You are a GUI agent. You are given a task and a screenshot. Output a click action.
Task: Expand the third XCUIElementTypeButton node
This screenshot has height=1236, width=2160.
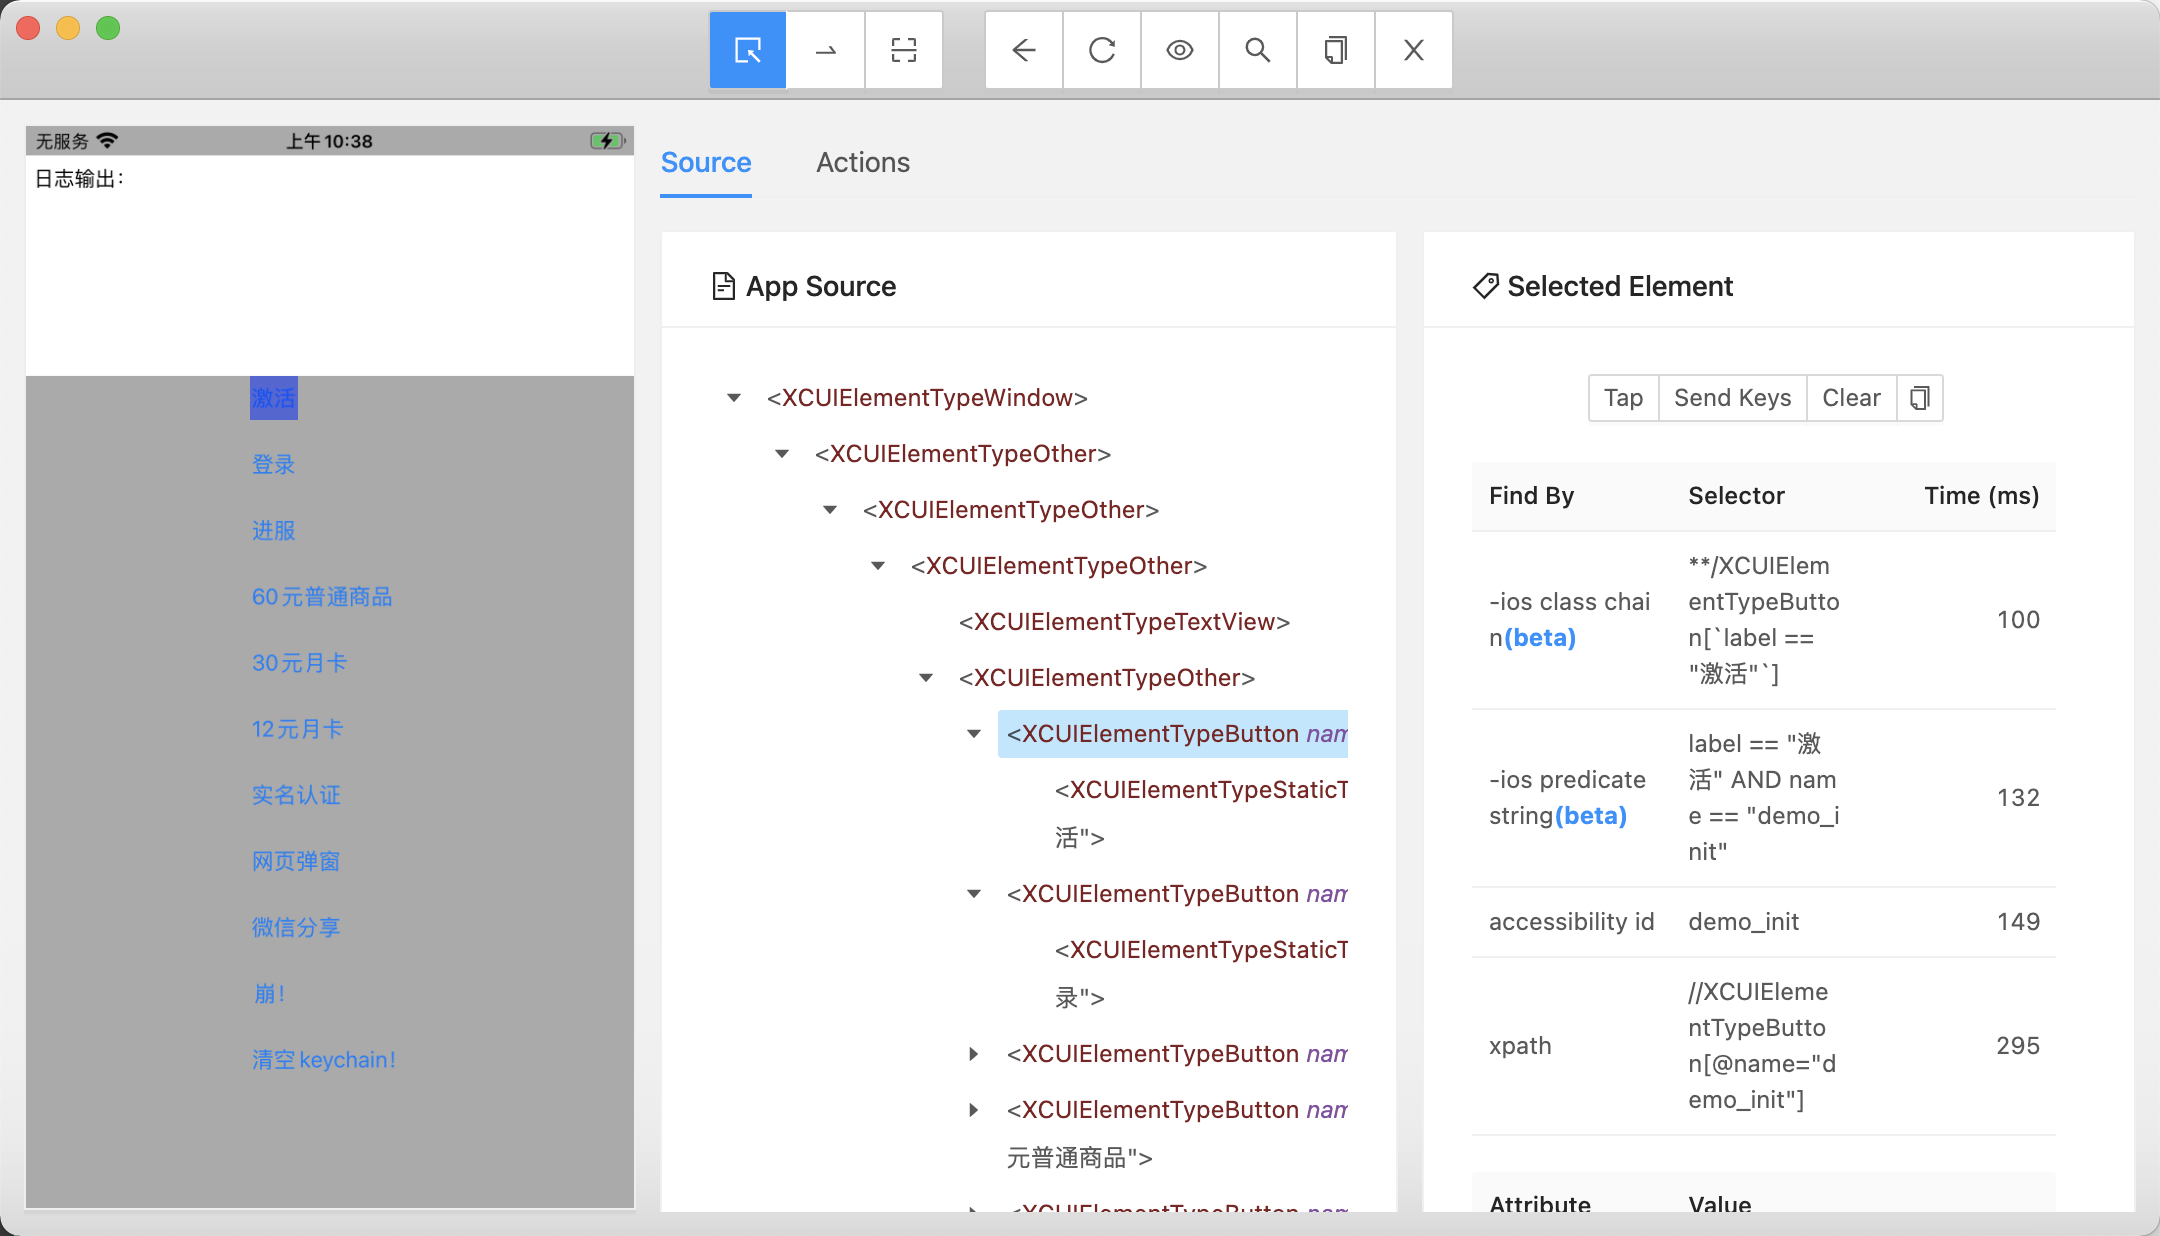point(974,1054)
